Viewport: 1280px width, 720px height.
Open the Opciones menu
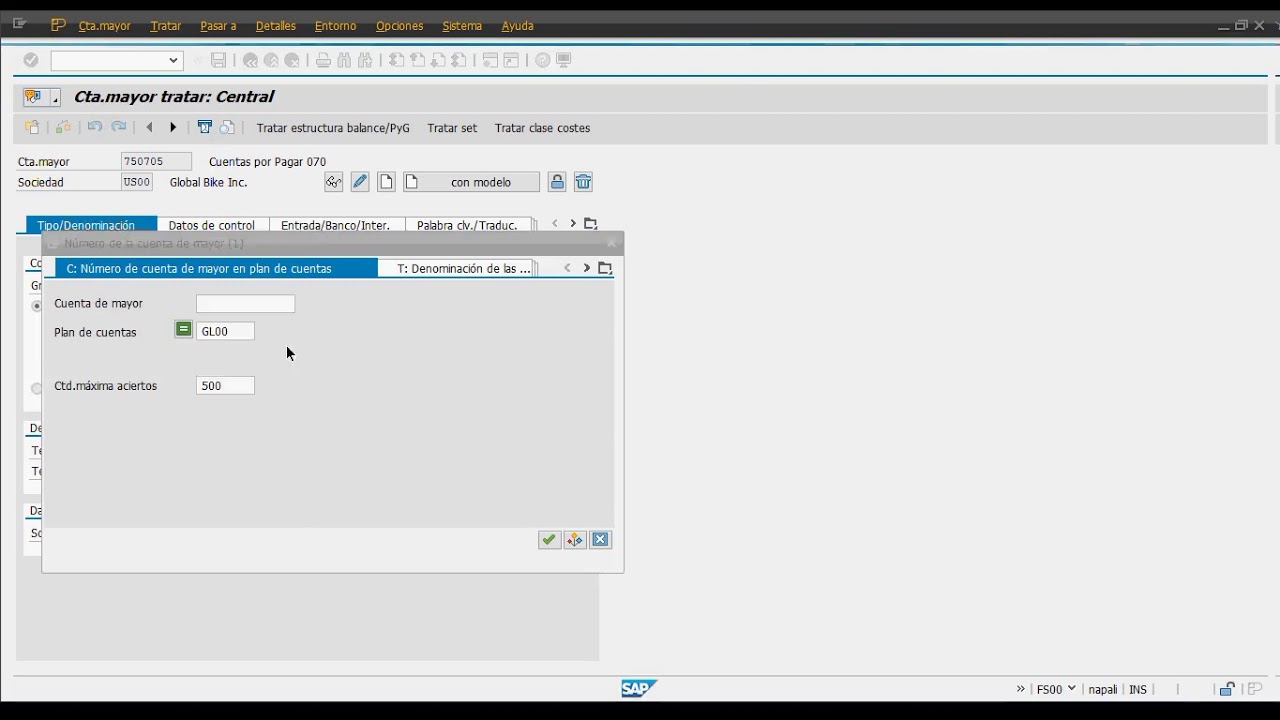399,26
